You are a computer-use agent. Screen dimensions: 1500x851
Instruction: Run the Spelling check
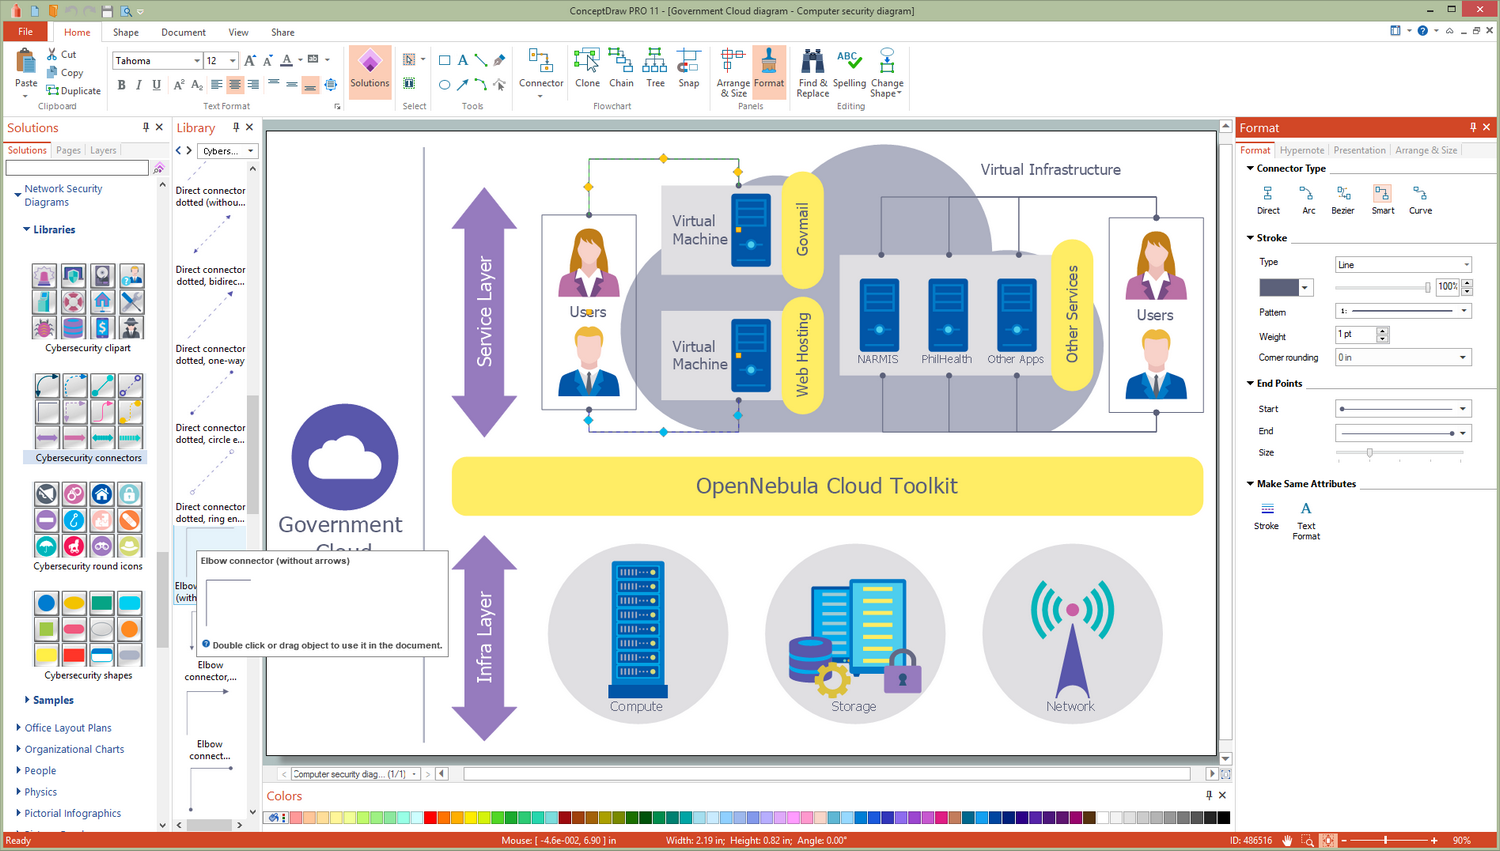[849, 68]
